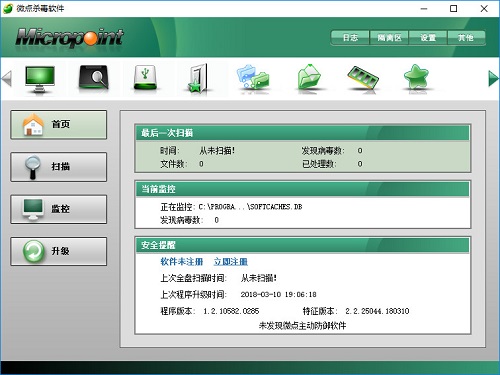Open the 扫描 scan section
500x375 pixels.
tap(59, 167)
